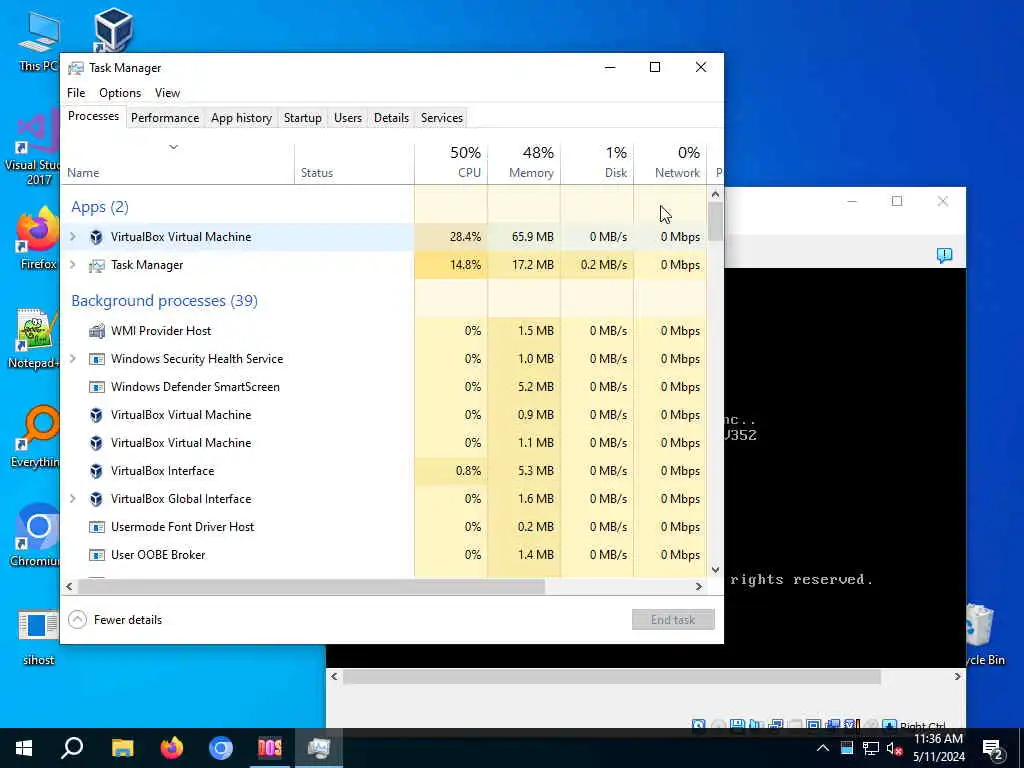Click VirtualBox window horizontal scroll right arrow
Screen dimensions: 1024x768
click(957, 677)
